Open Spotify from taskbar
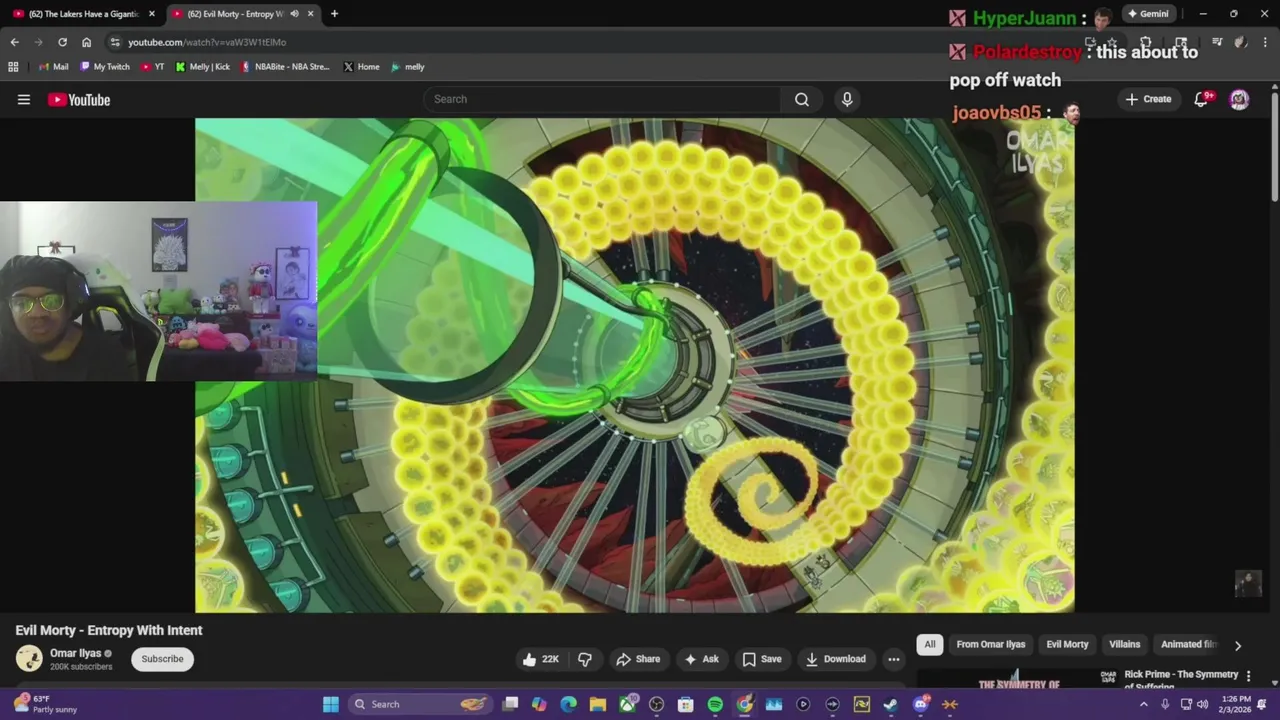Screen dimensions: 1280x720 click(715, 704)
